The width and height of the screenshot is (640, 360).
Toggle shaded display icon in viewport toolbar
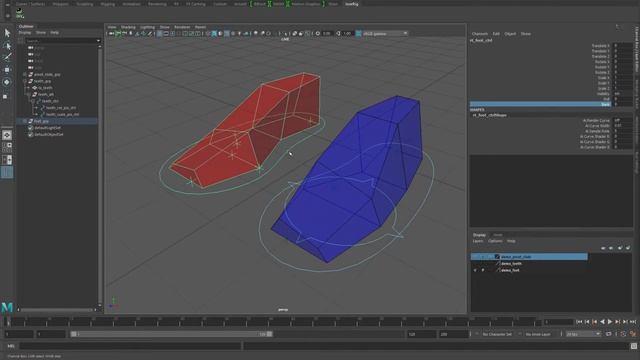click(x=214, y=33)
